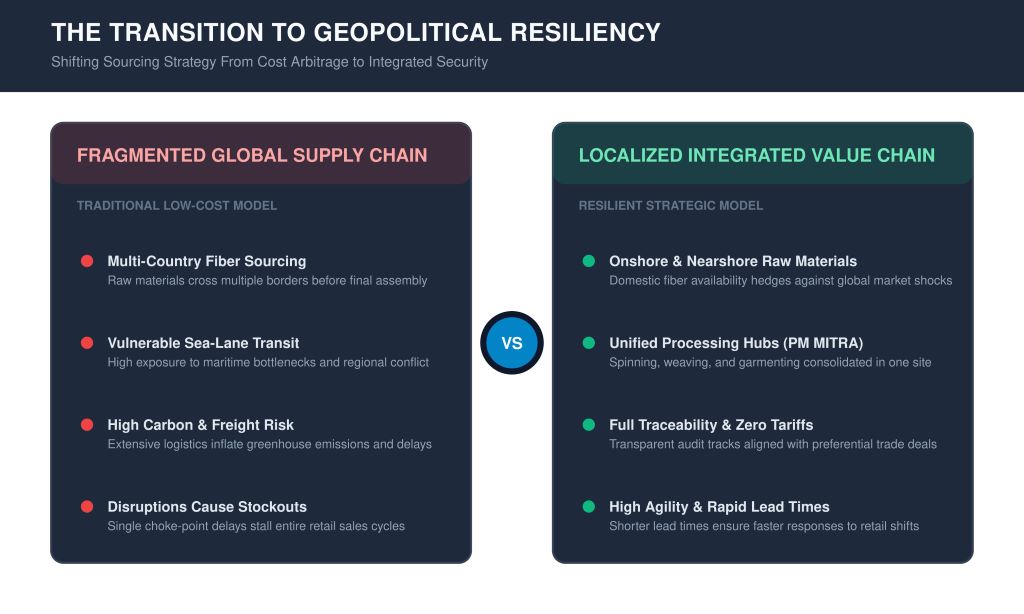Screen dimensions: 1024x614
Task: Click red bullet beside Disruptions Cause Stockouts
Action: coord(87,506)
